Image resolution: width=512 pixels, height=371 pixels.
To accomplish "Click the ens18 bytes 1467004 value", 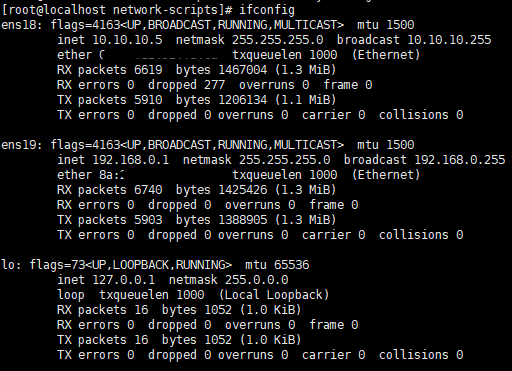I will point(243,70).
